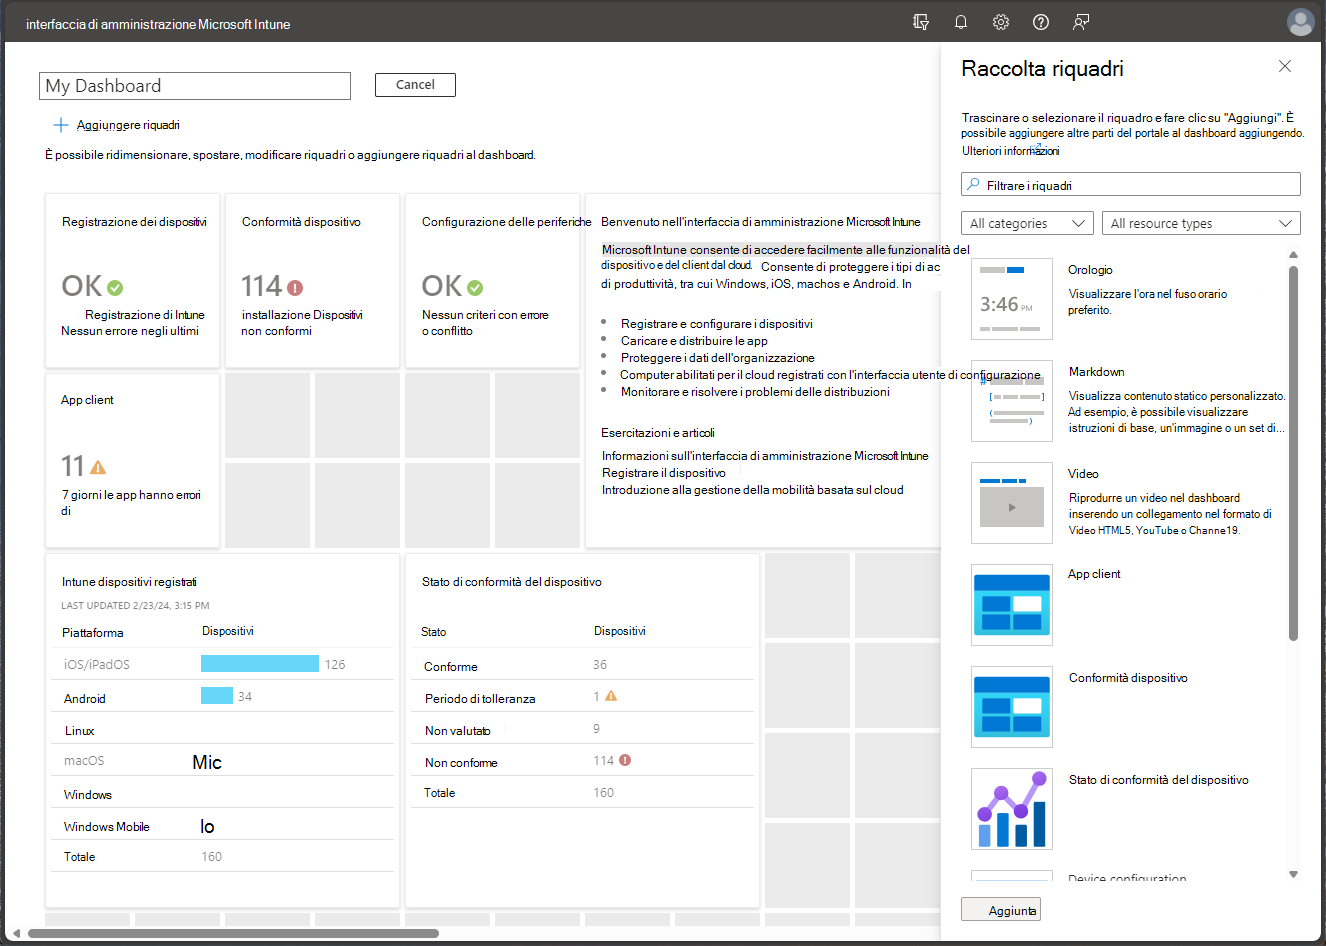
Task: Select the macOS platform row
Action: (222, 761)
